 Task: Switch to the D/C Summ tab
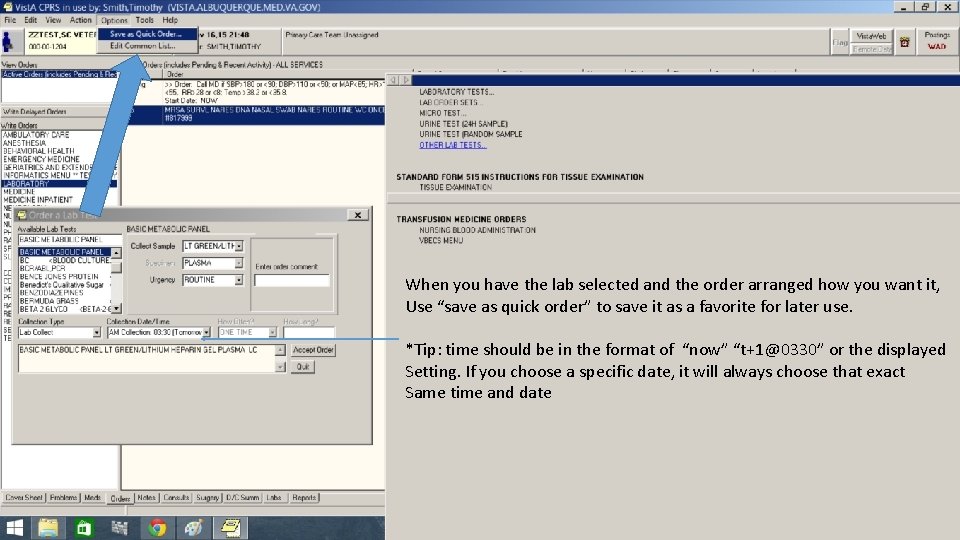point(242,498)
